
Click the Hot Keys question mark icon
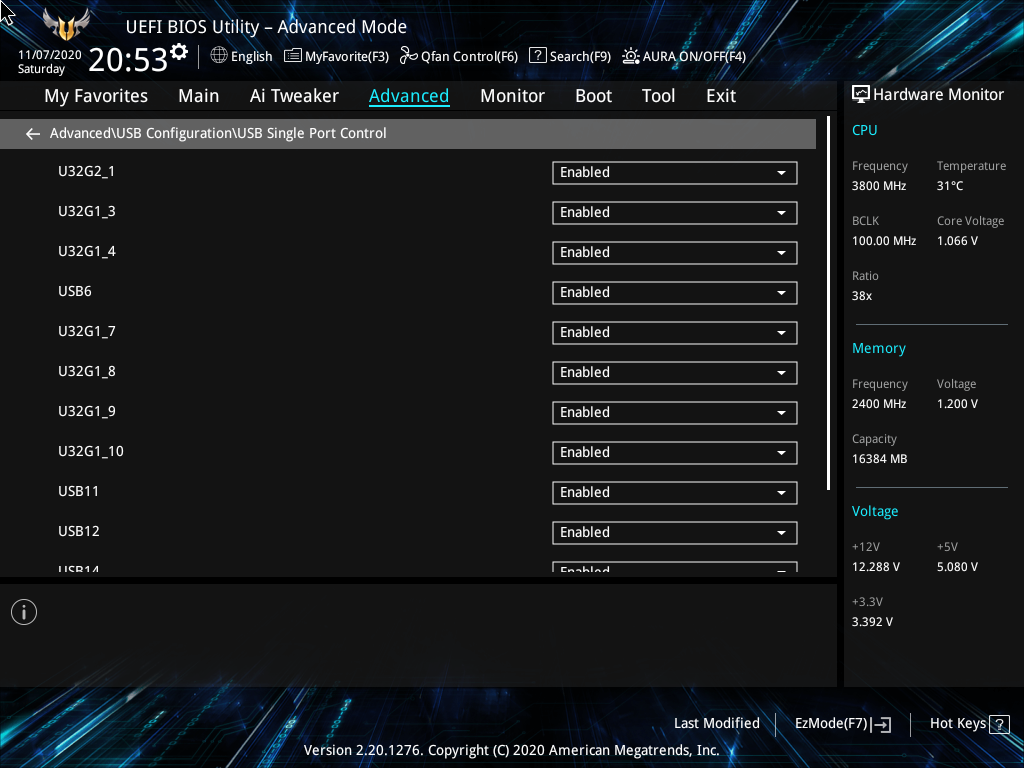999,724
